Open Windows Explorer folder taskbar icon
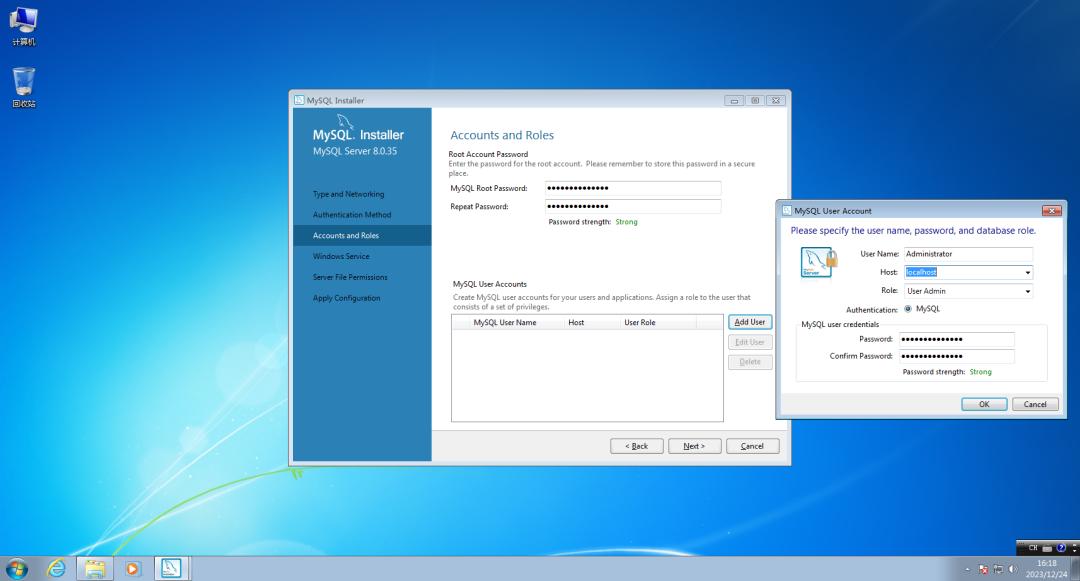 pyautogui.click(x=94, y=569)
